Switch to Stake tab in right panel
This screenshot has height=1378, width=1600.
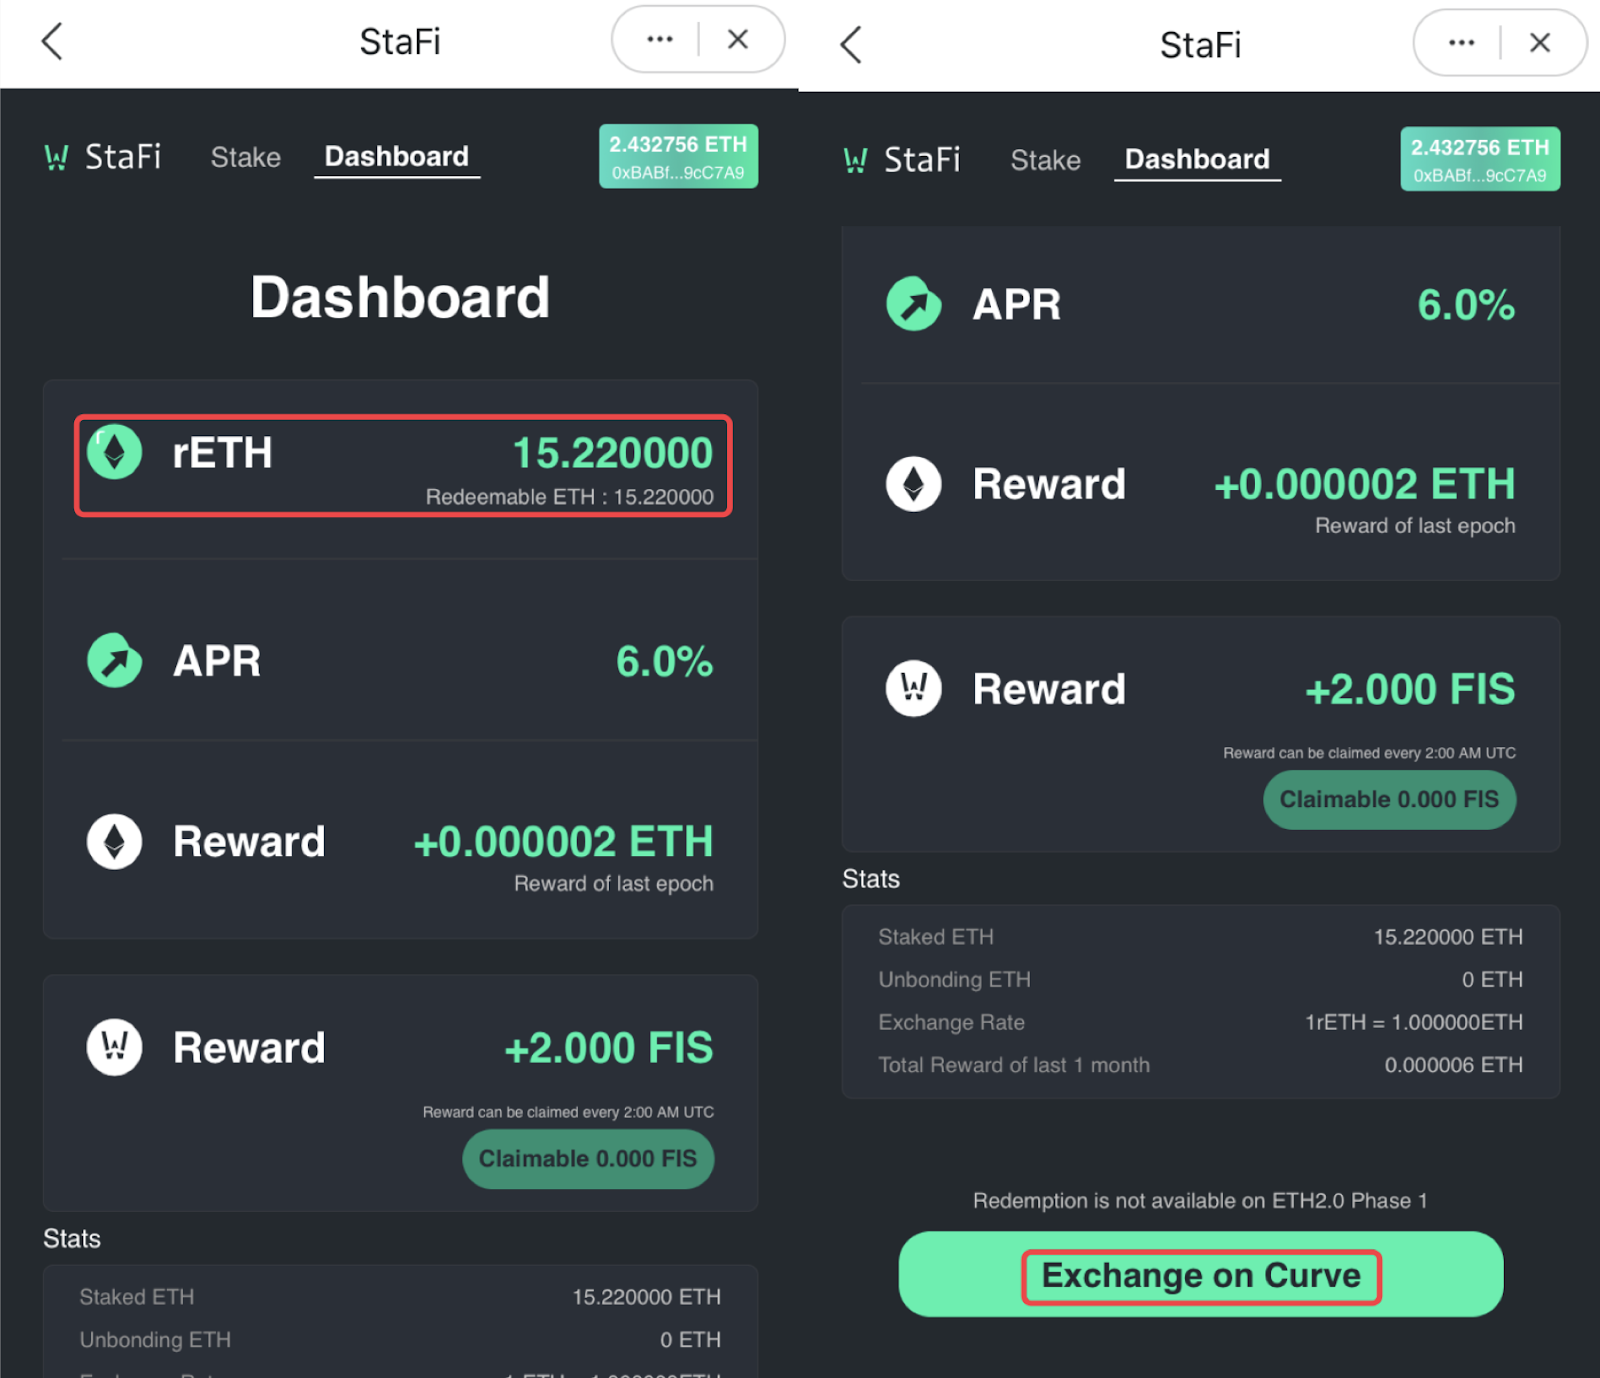1046,160
